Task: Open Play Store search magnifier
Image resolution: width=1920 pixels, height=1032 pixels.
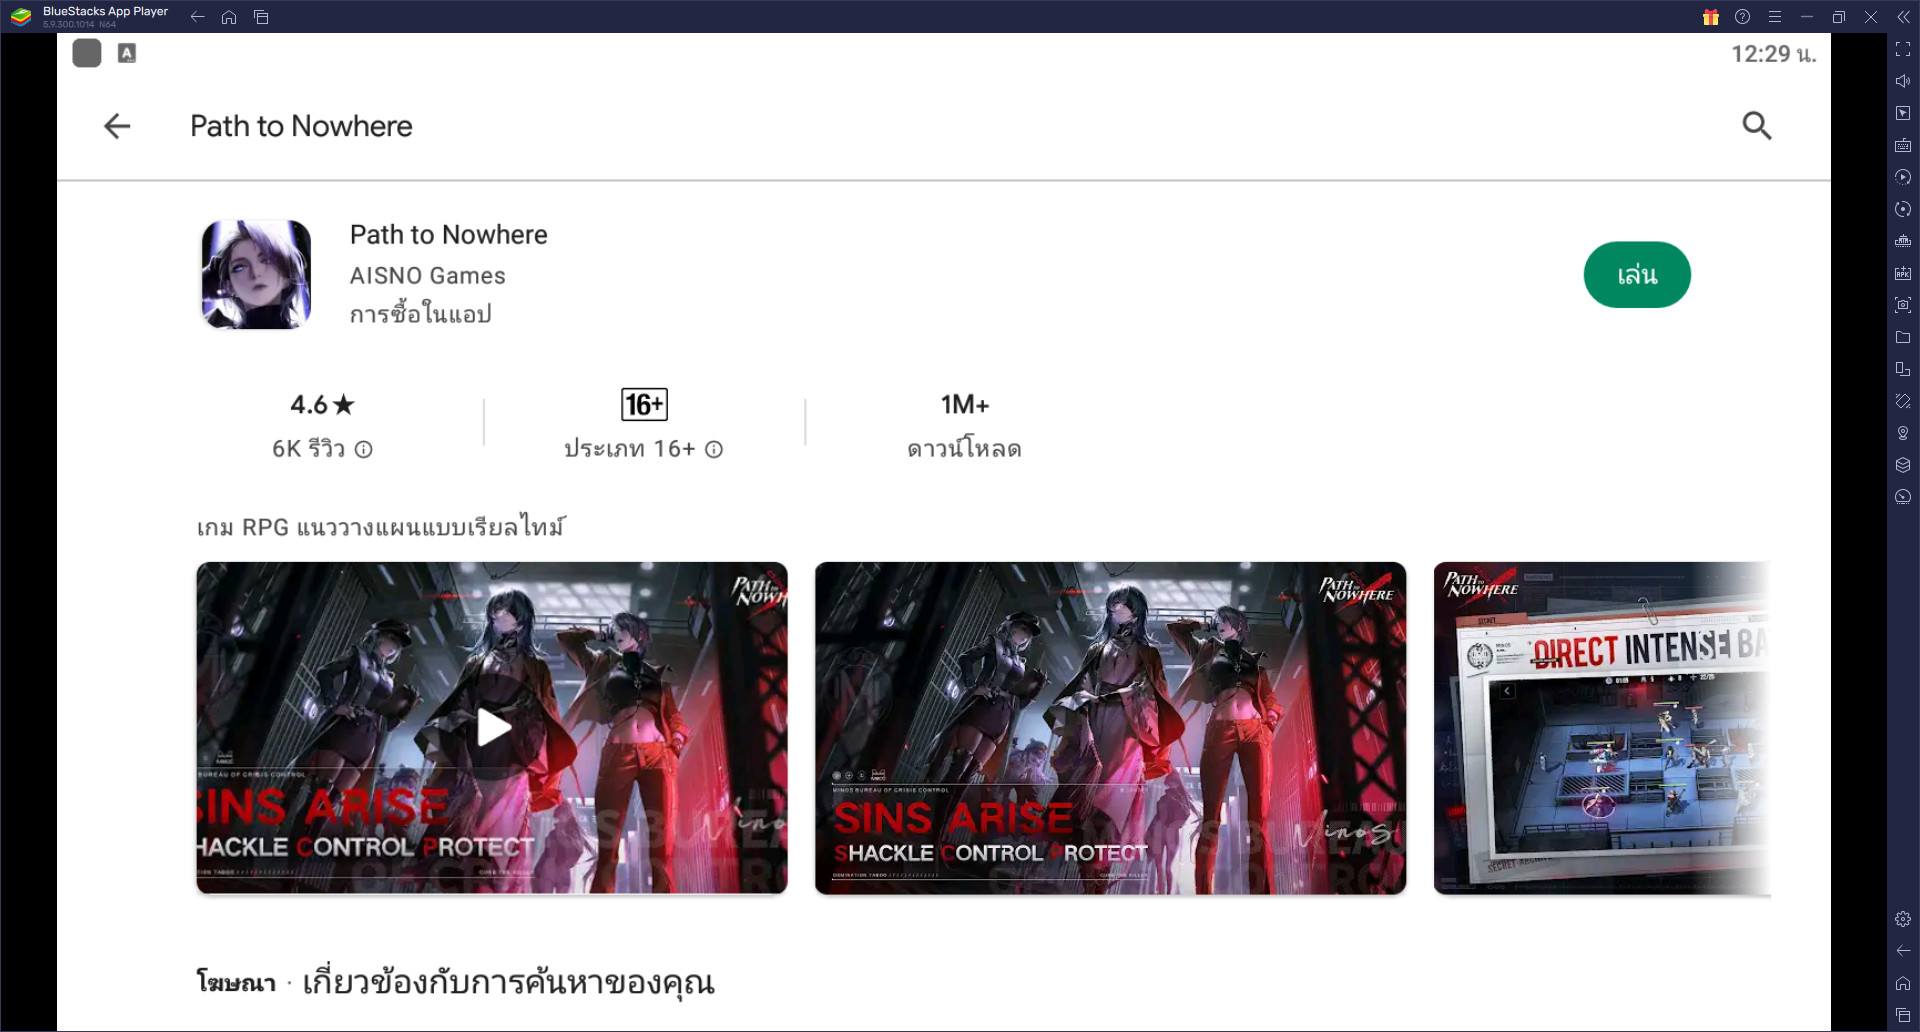Action: [1756, 126]
